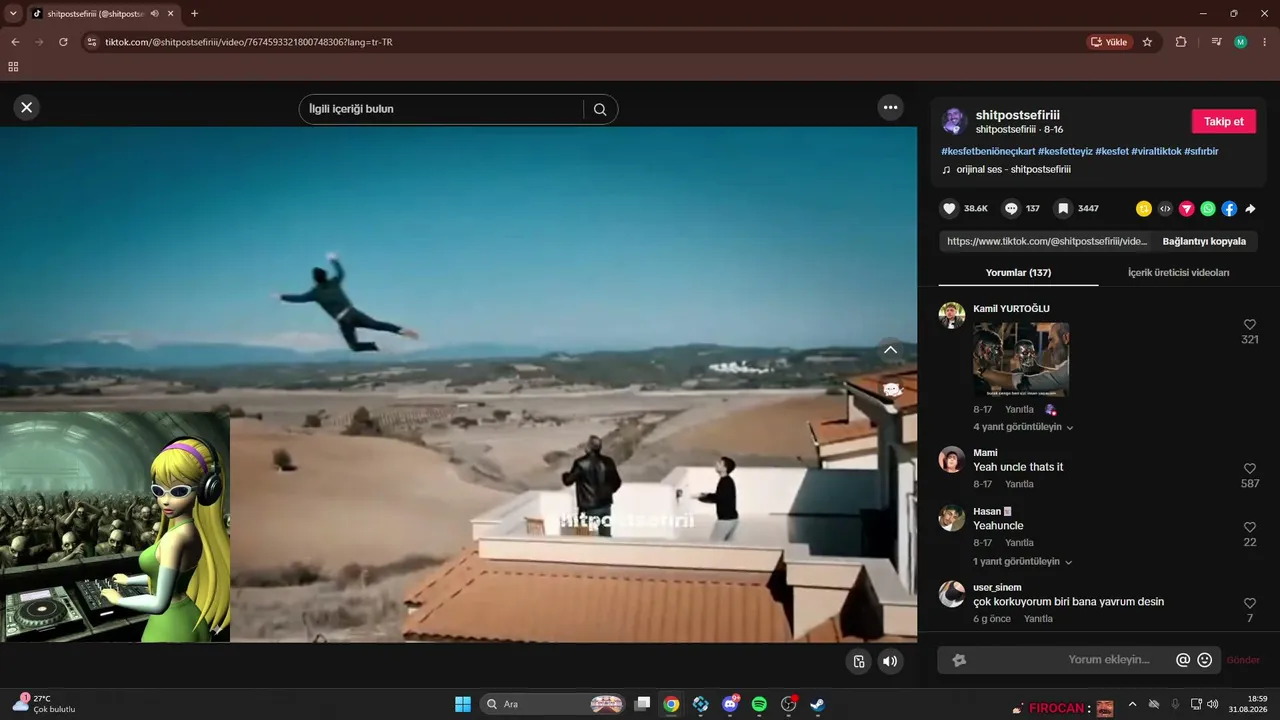
Task: Share the video to Facebook
Action: (1229, 209)
